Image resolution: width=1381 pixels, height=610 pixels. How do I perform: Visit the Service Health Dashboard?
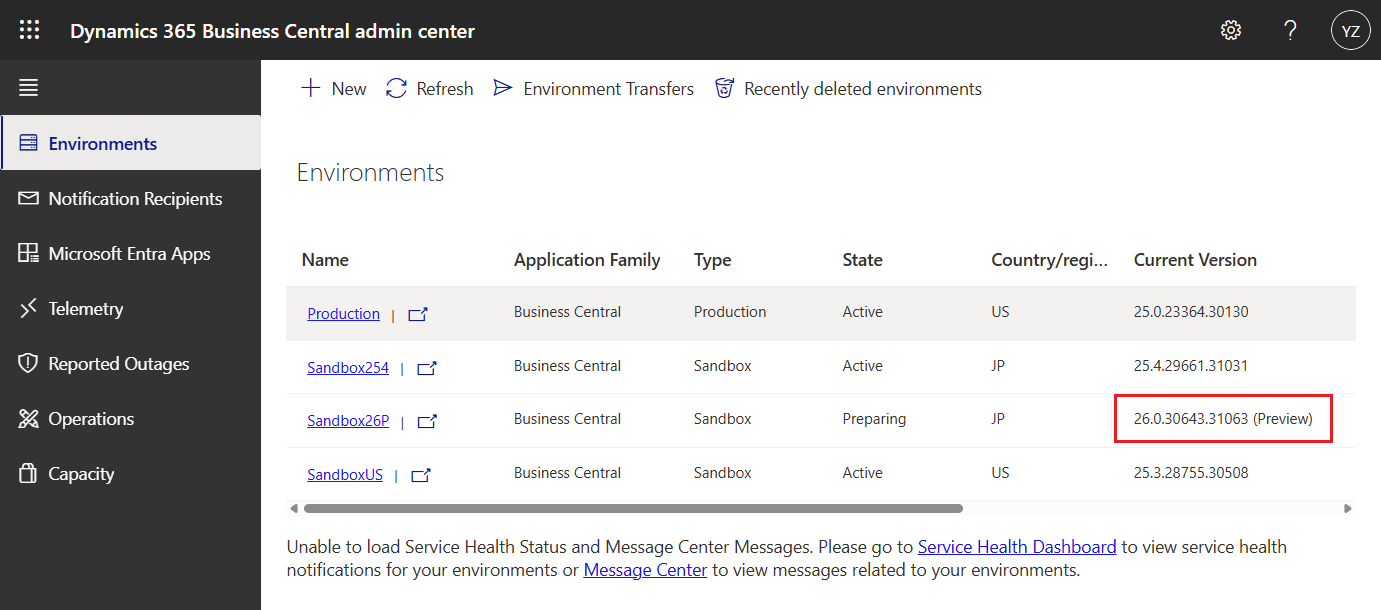coord(1016,546)
